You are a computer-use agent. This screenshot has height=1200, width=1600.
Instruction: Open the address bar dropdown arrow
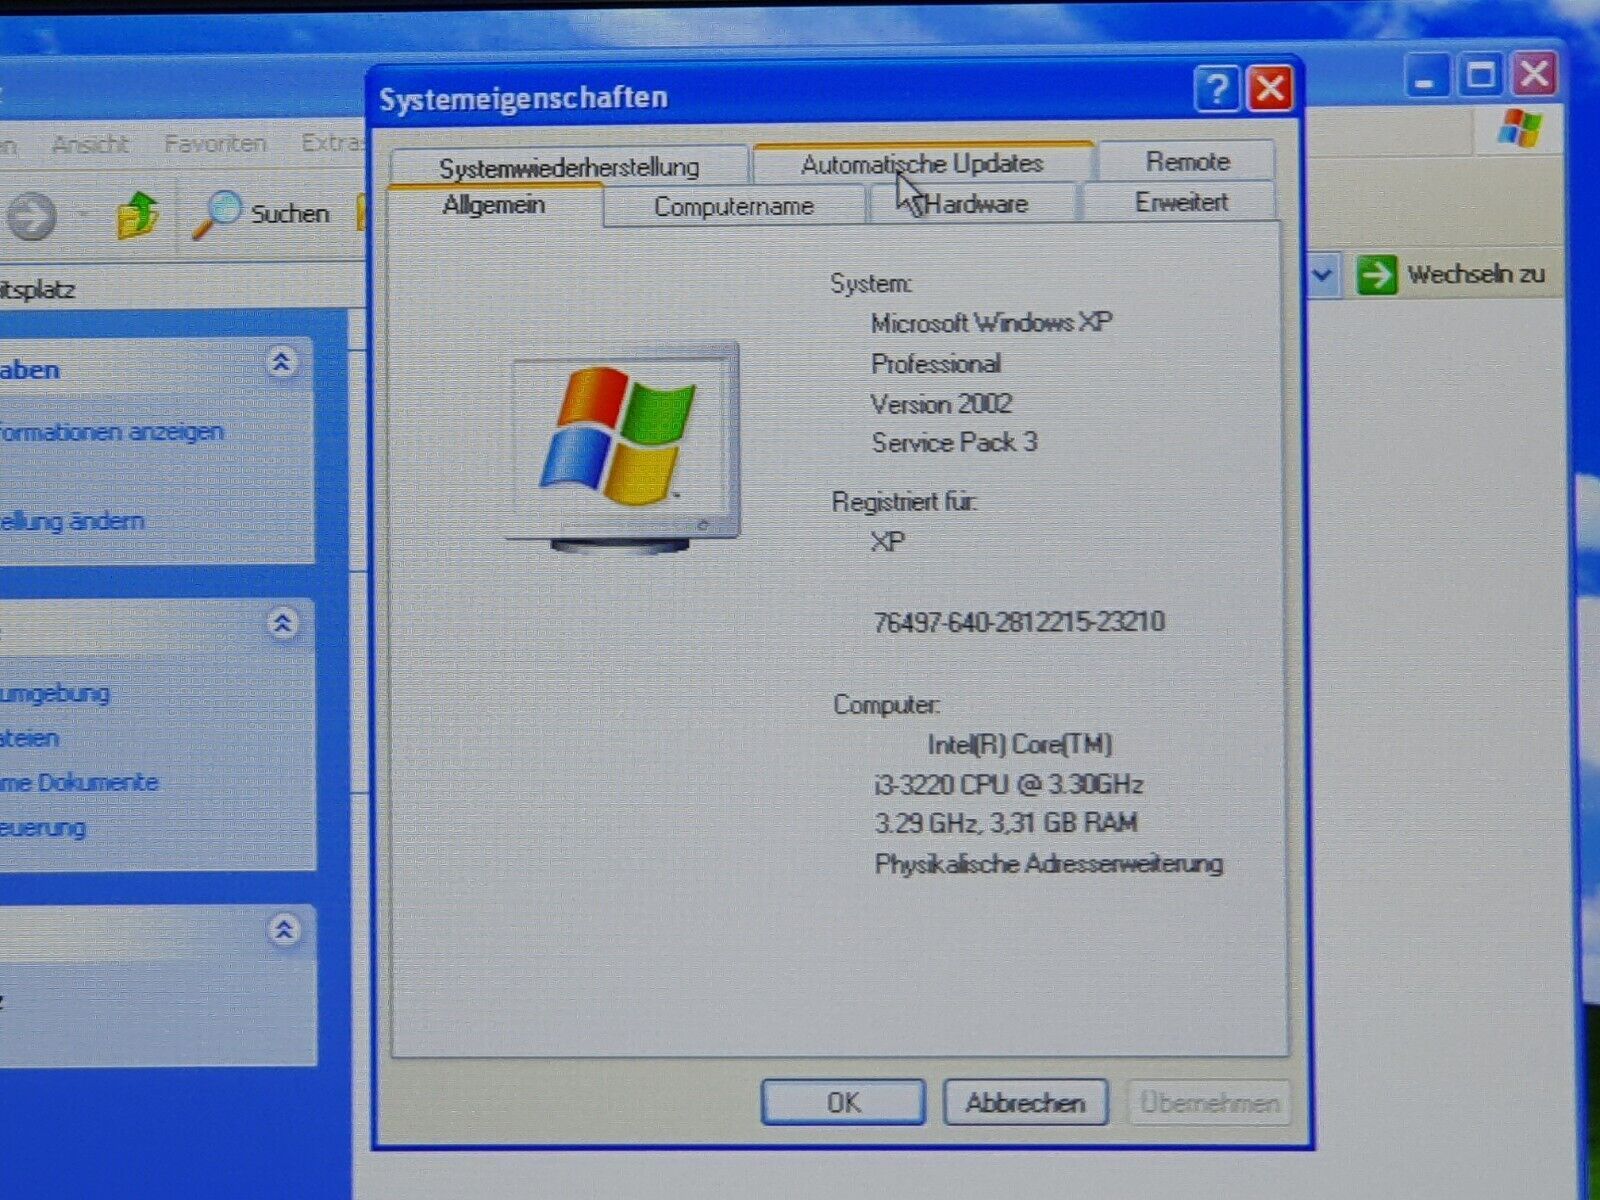[x=1322, y=275]
